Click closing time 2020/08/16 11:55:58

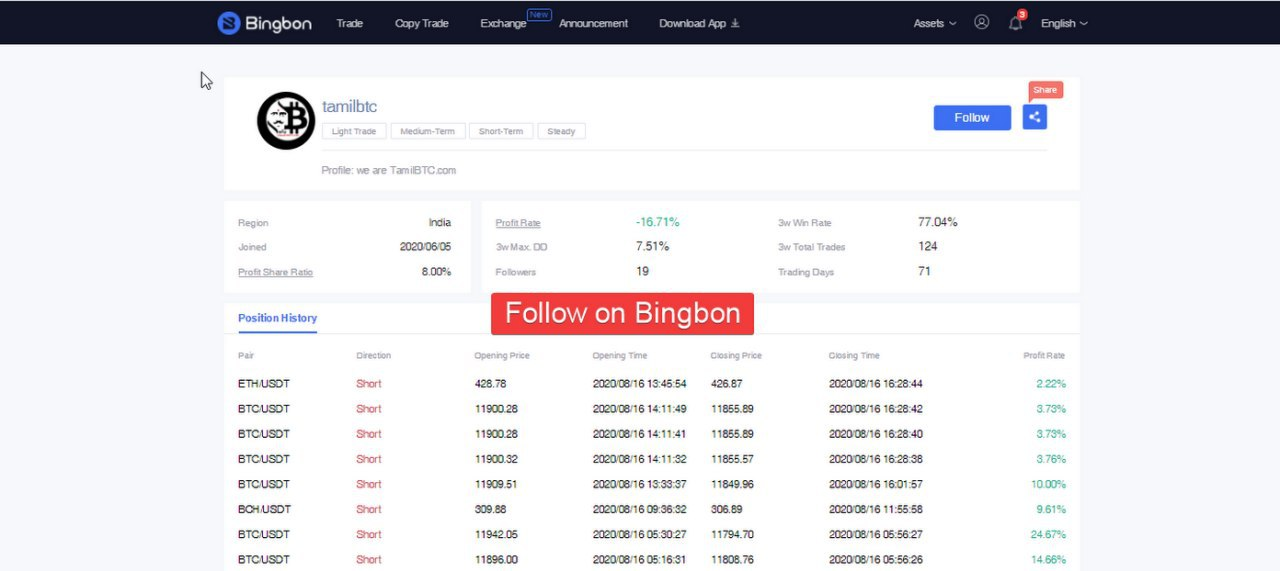pyautogui.click(x=875, y=509)
